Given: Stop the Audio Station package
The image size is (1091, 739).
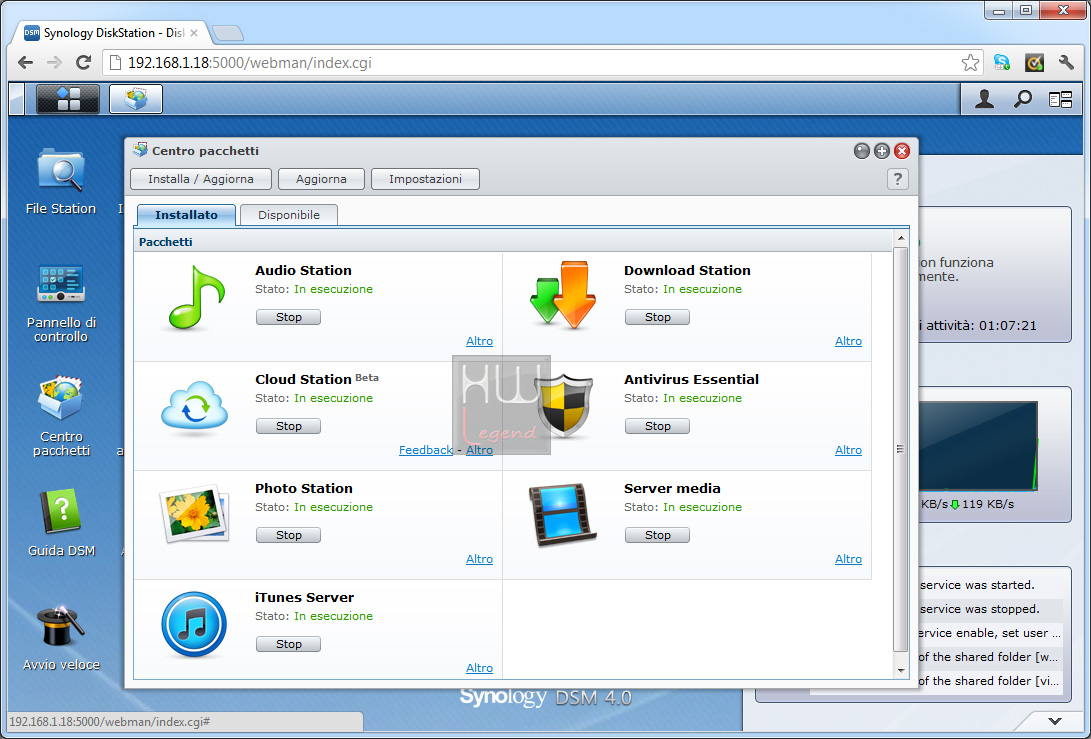Looking at the screenshot, I should pyautogui.click(x=289, y=317).
